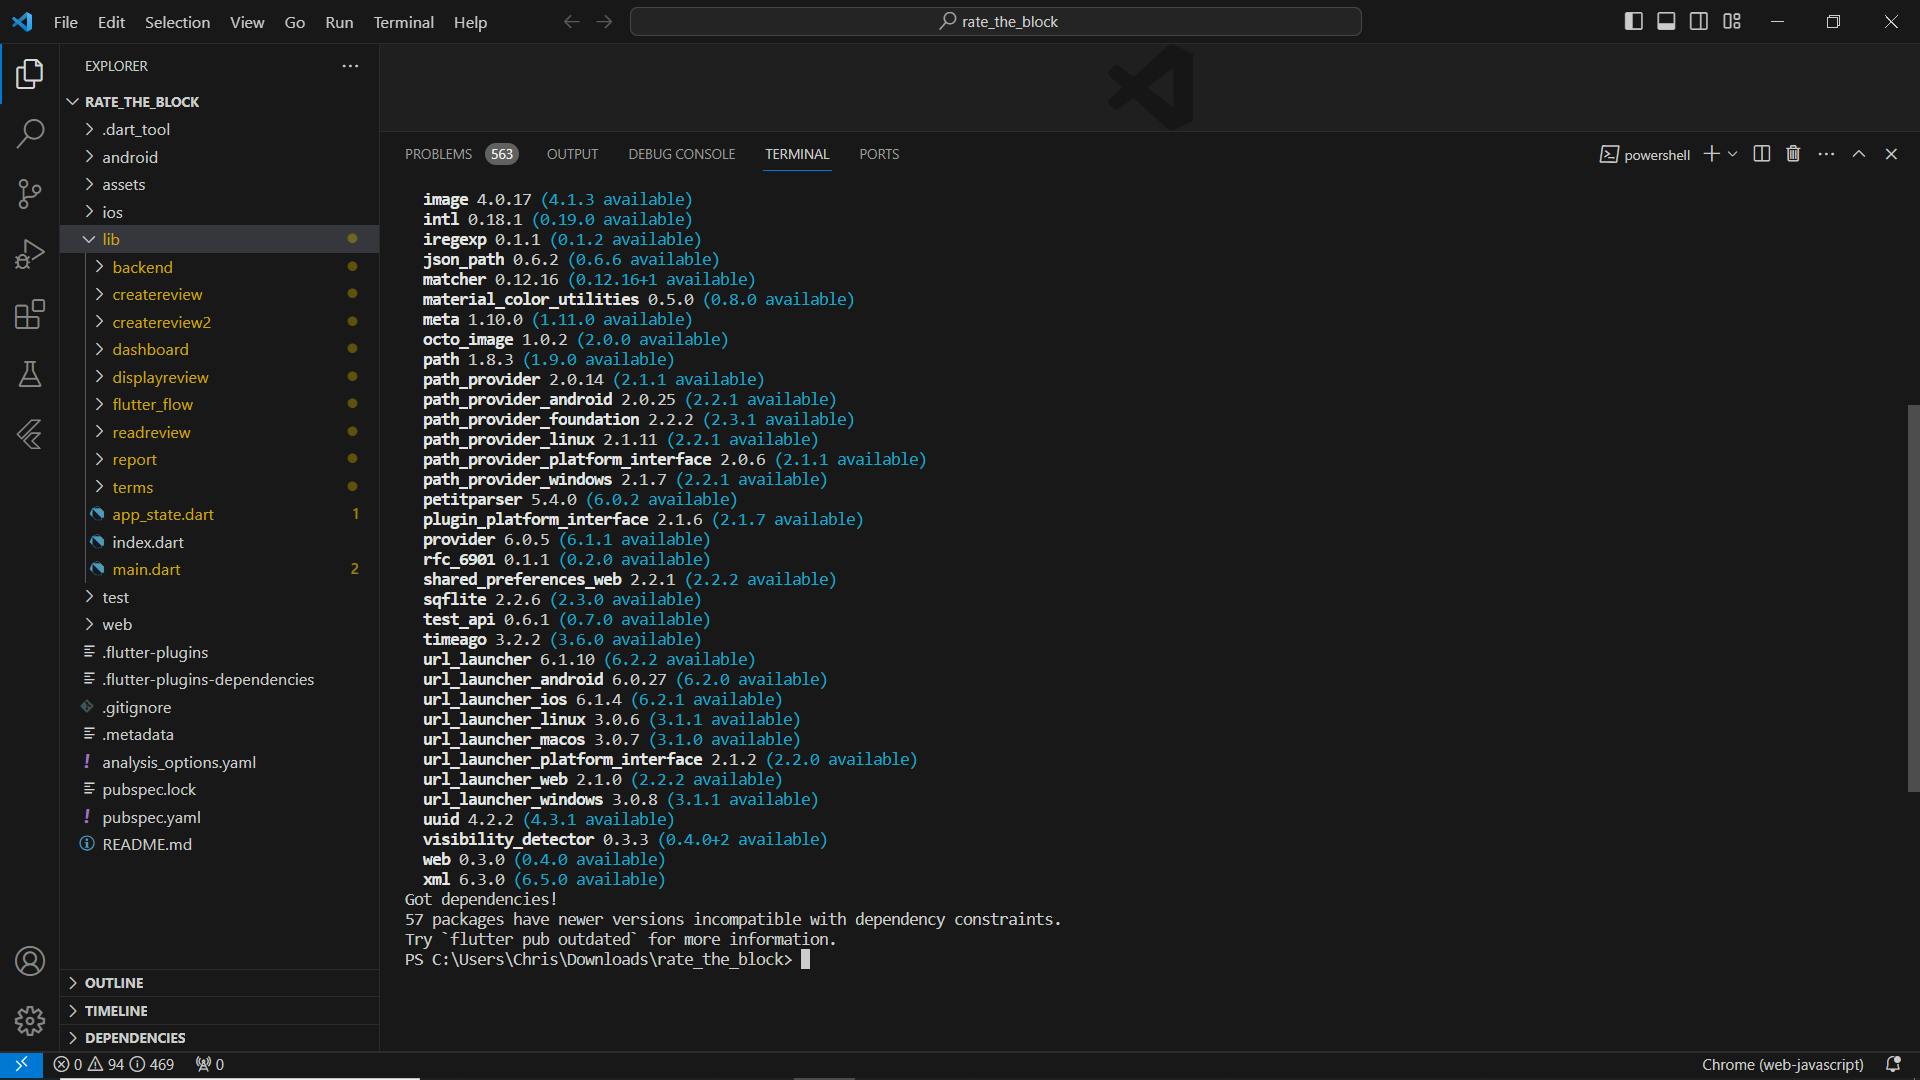Open the Source Control view
Image resolution: width=1920 pixels, height=1080 pixels.
tap(30, 193)
